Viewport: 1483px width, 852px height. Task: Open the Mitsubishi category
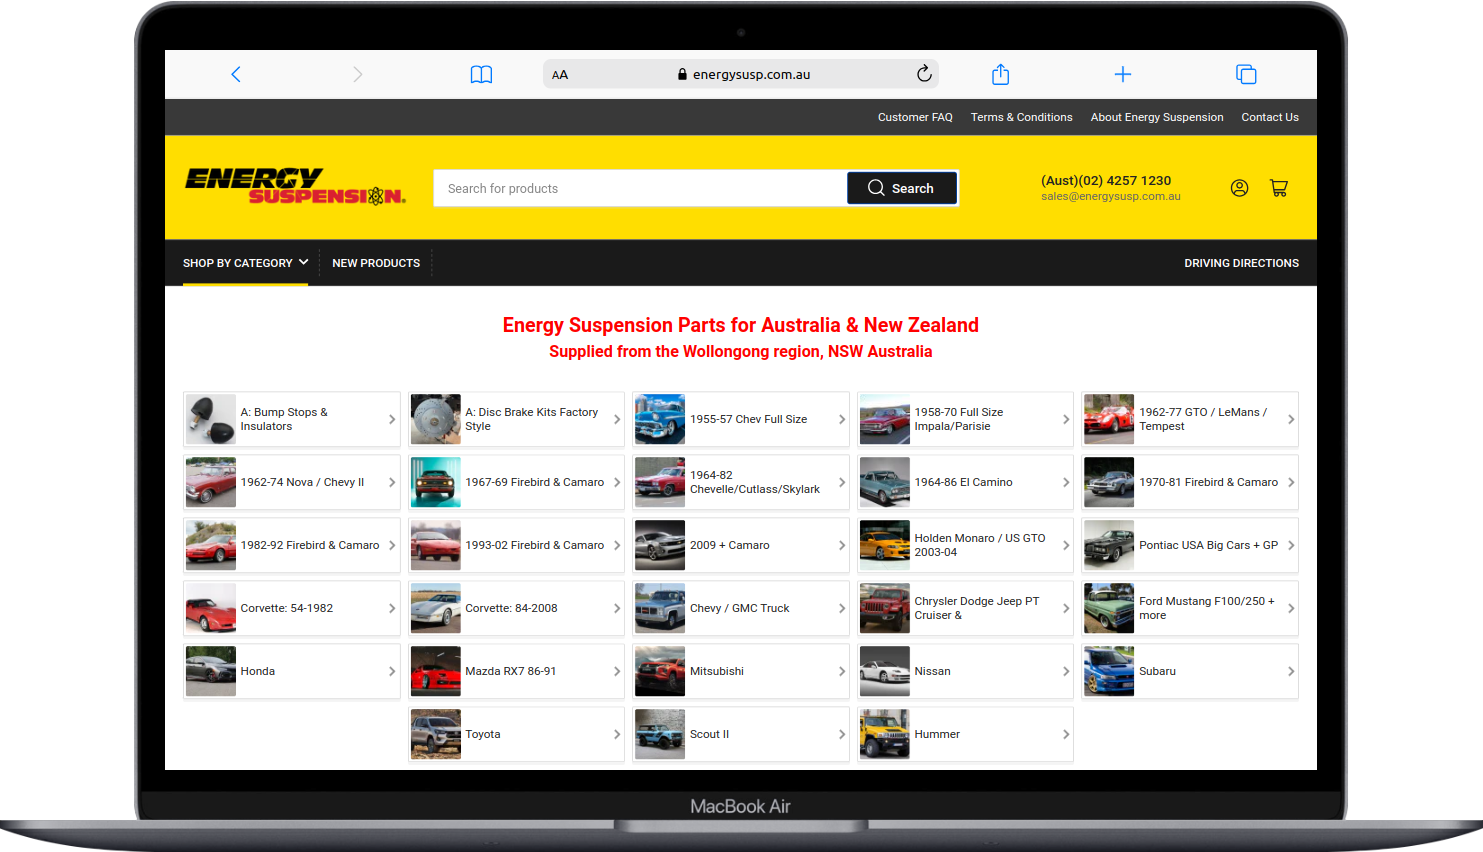(741, 671)
